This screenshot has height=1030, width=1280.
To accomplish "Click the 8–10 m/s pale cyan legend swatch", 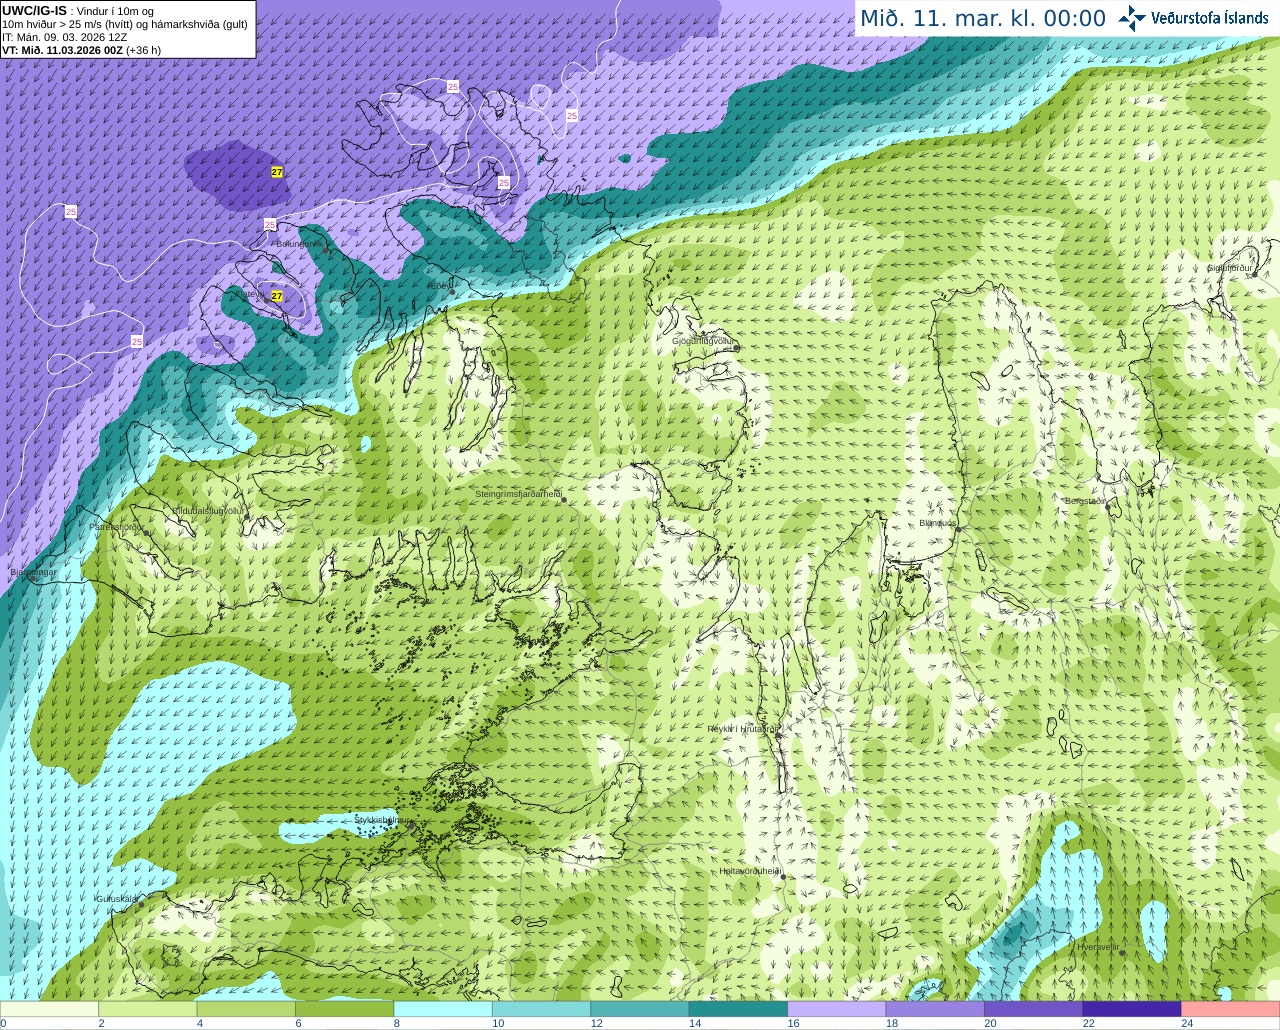I will click(x=443, y=1009).
